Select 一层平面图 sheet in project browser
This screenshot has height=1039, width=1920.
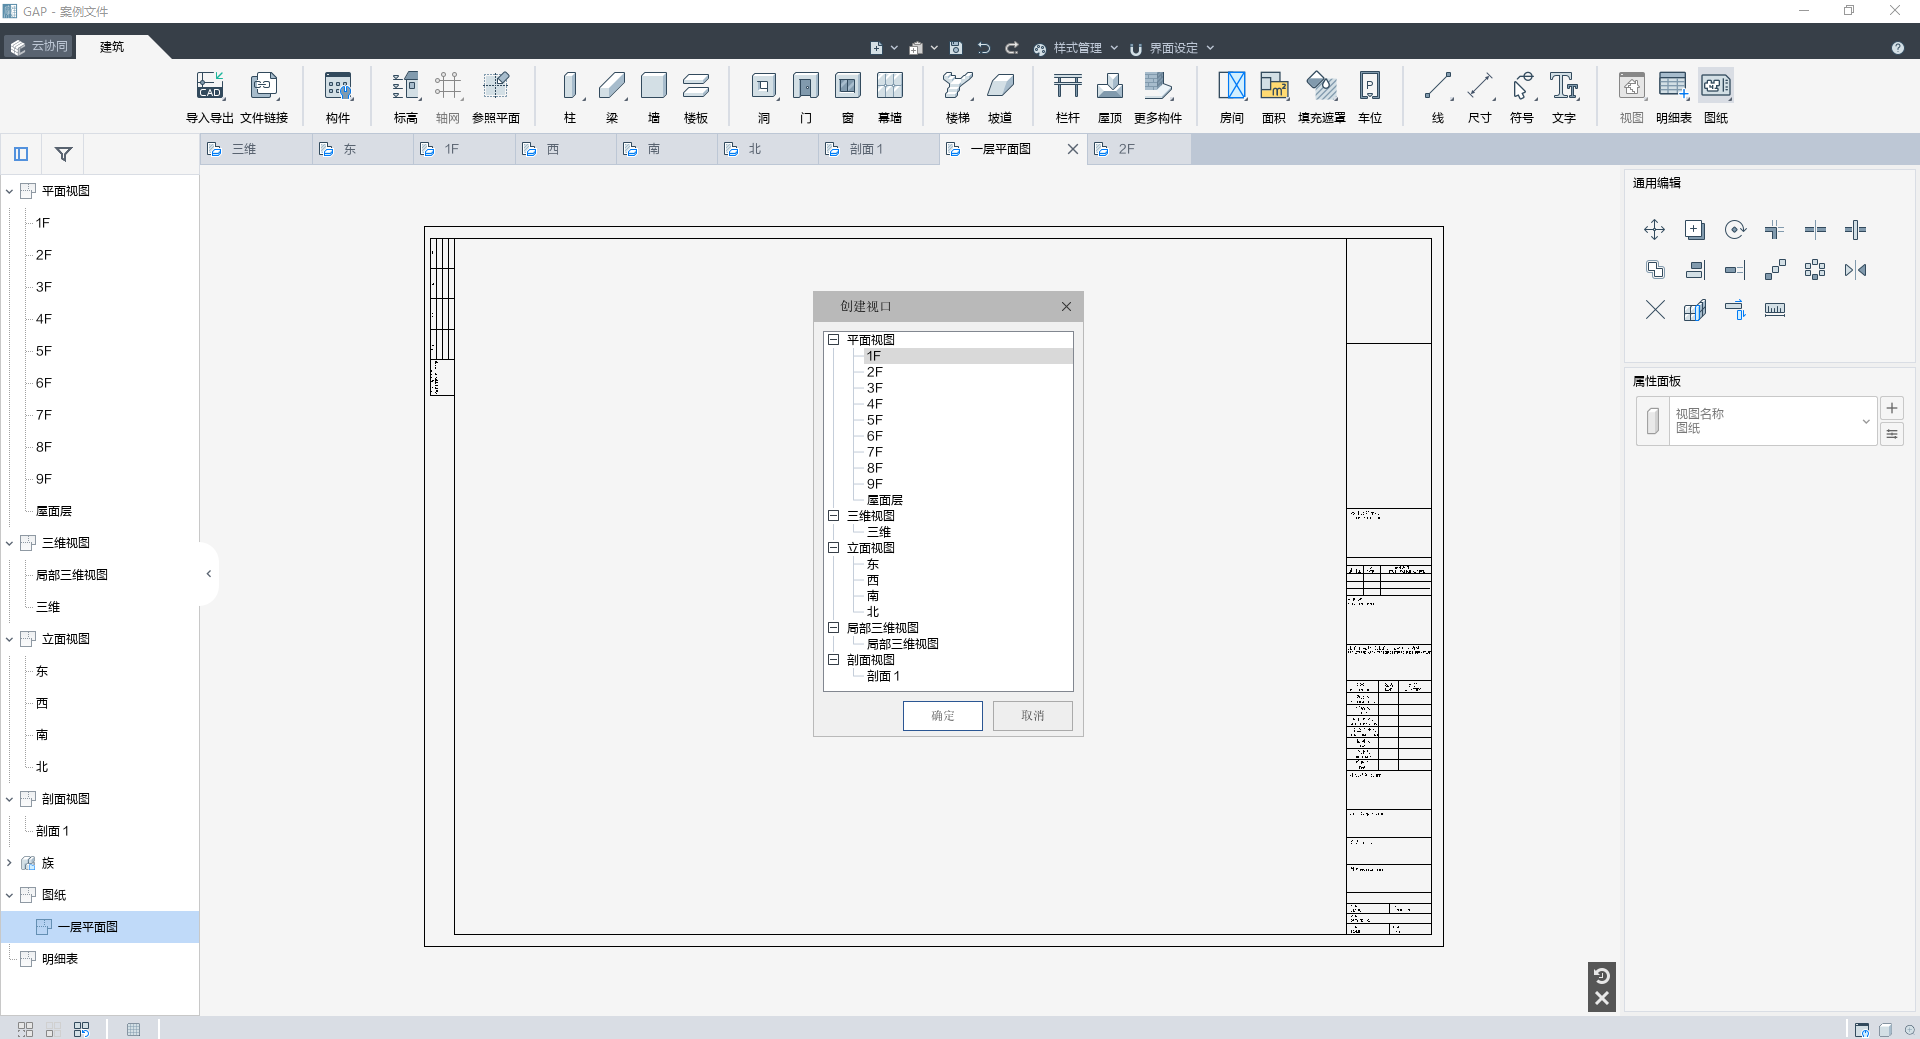tap(100, 927)
